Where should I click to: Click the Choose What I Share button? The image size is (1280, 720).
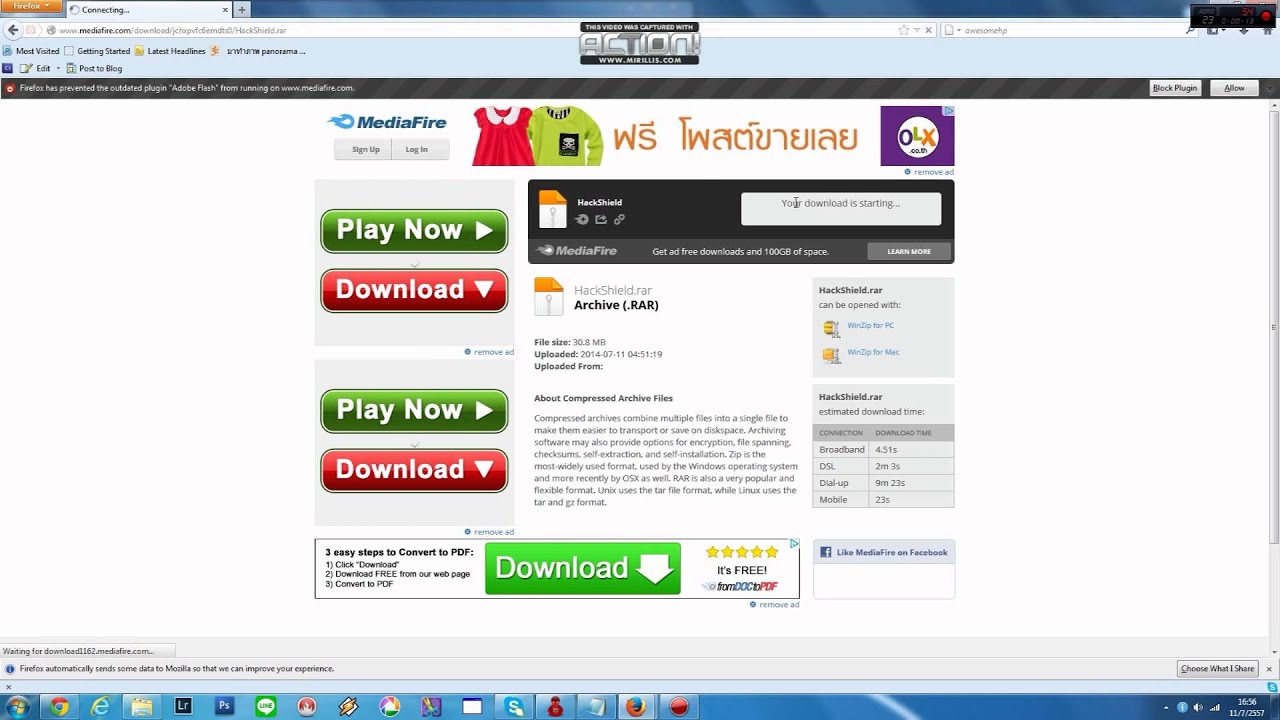point(1218,668)
